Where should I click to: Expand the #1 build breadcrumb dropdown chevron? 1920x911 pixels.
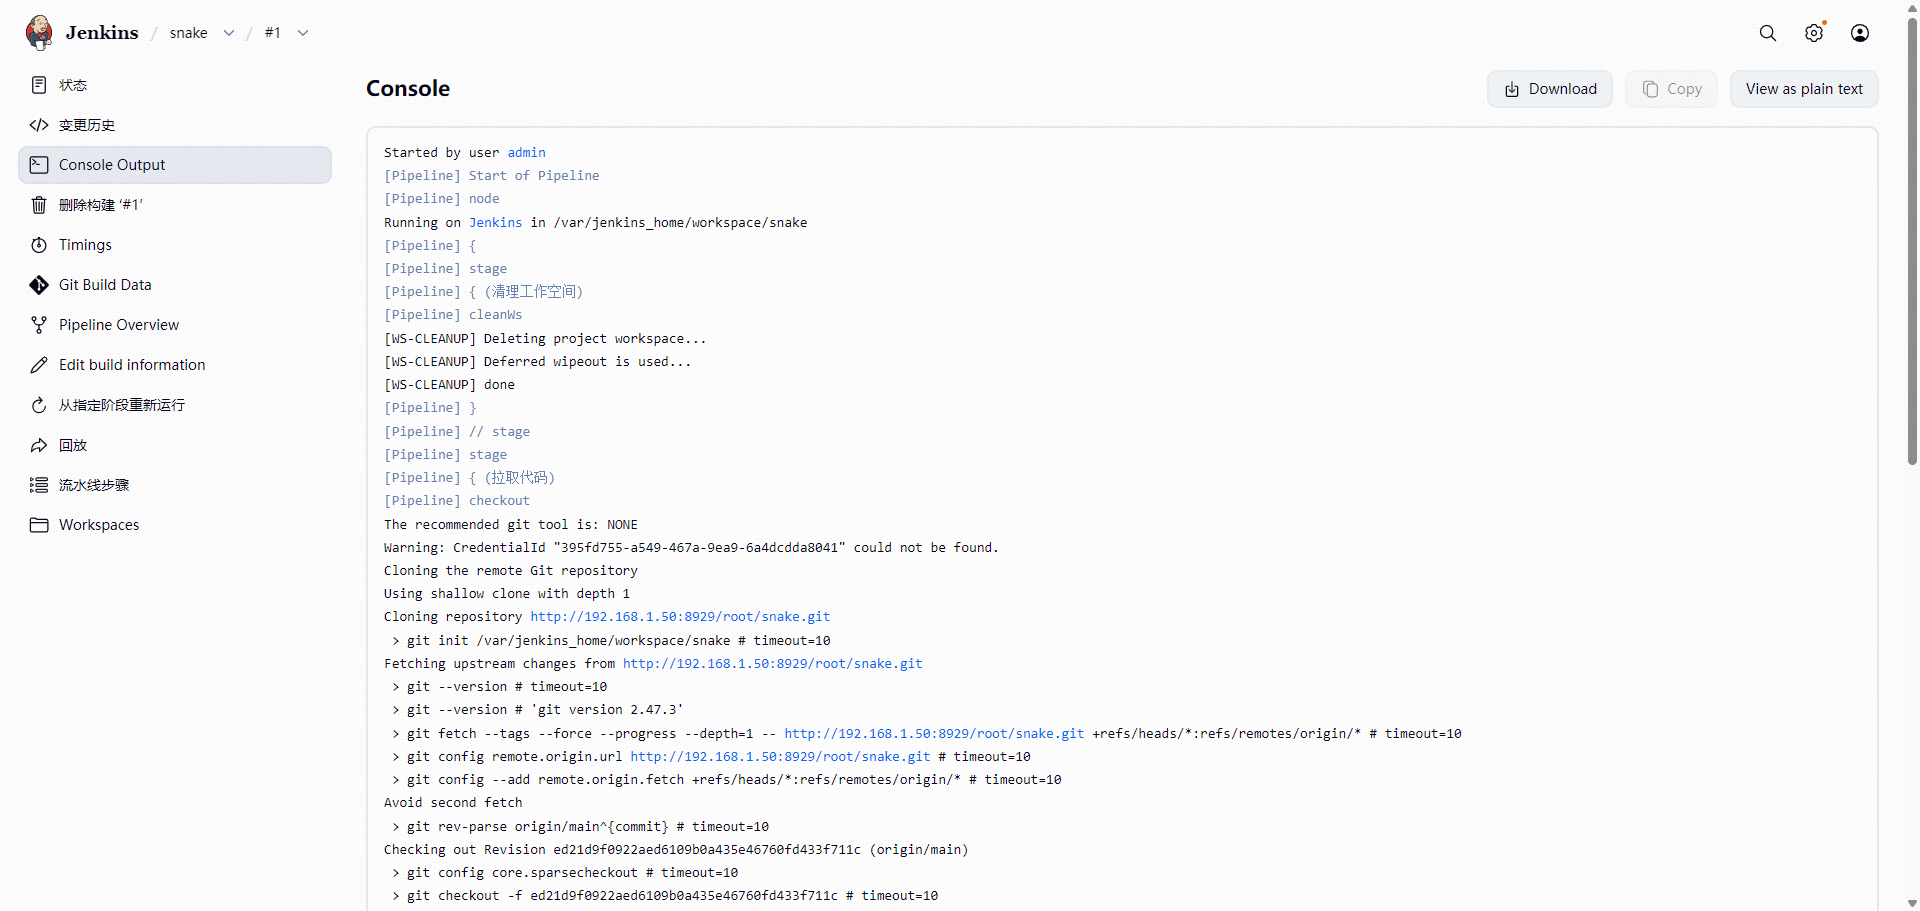click(x=303, y=33)
